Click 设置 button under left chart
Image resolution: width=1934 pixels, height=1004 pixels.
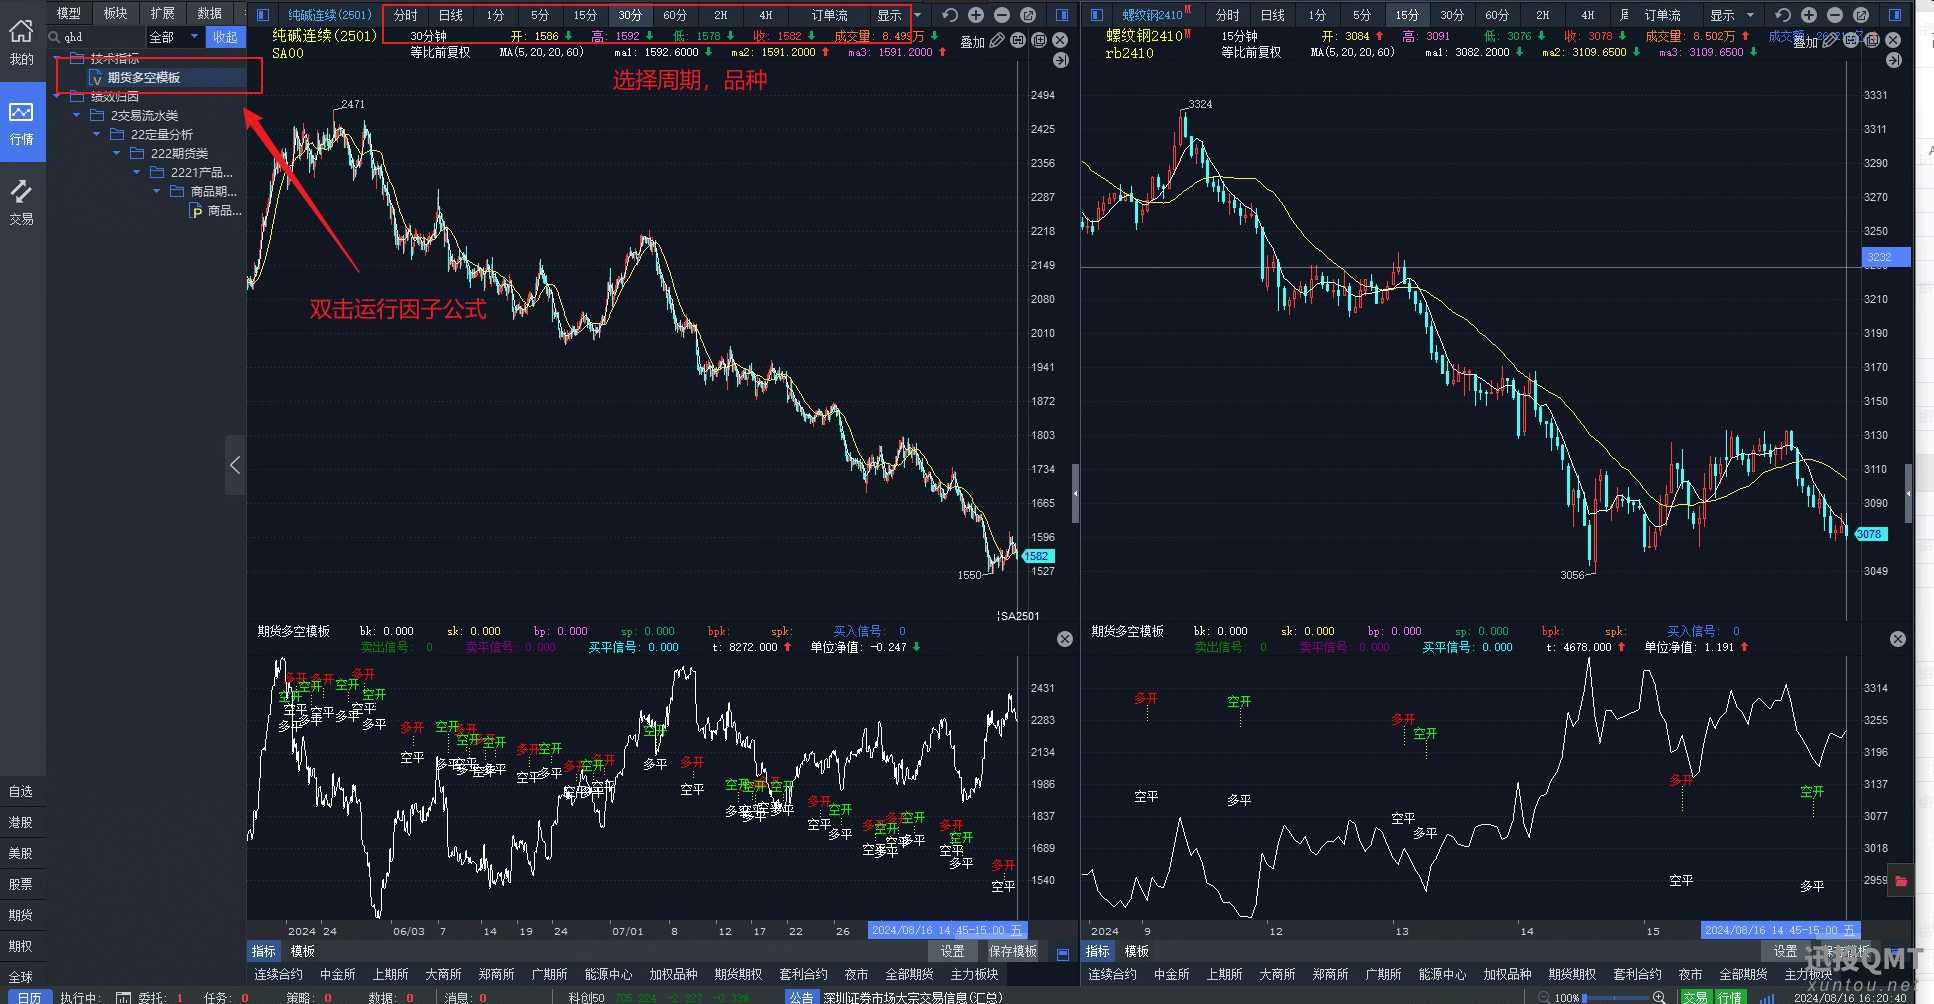pyautogui.click(x=952, y=951)
